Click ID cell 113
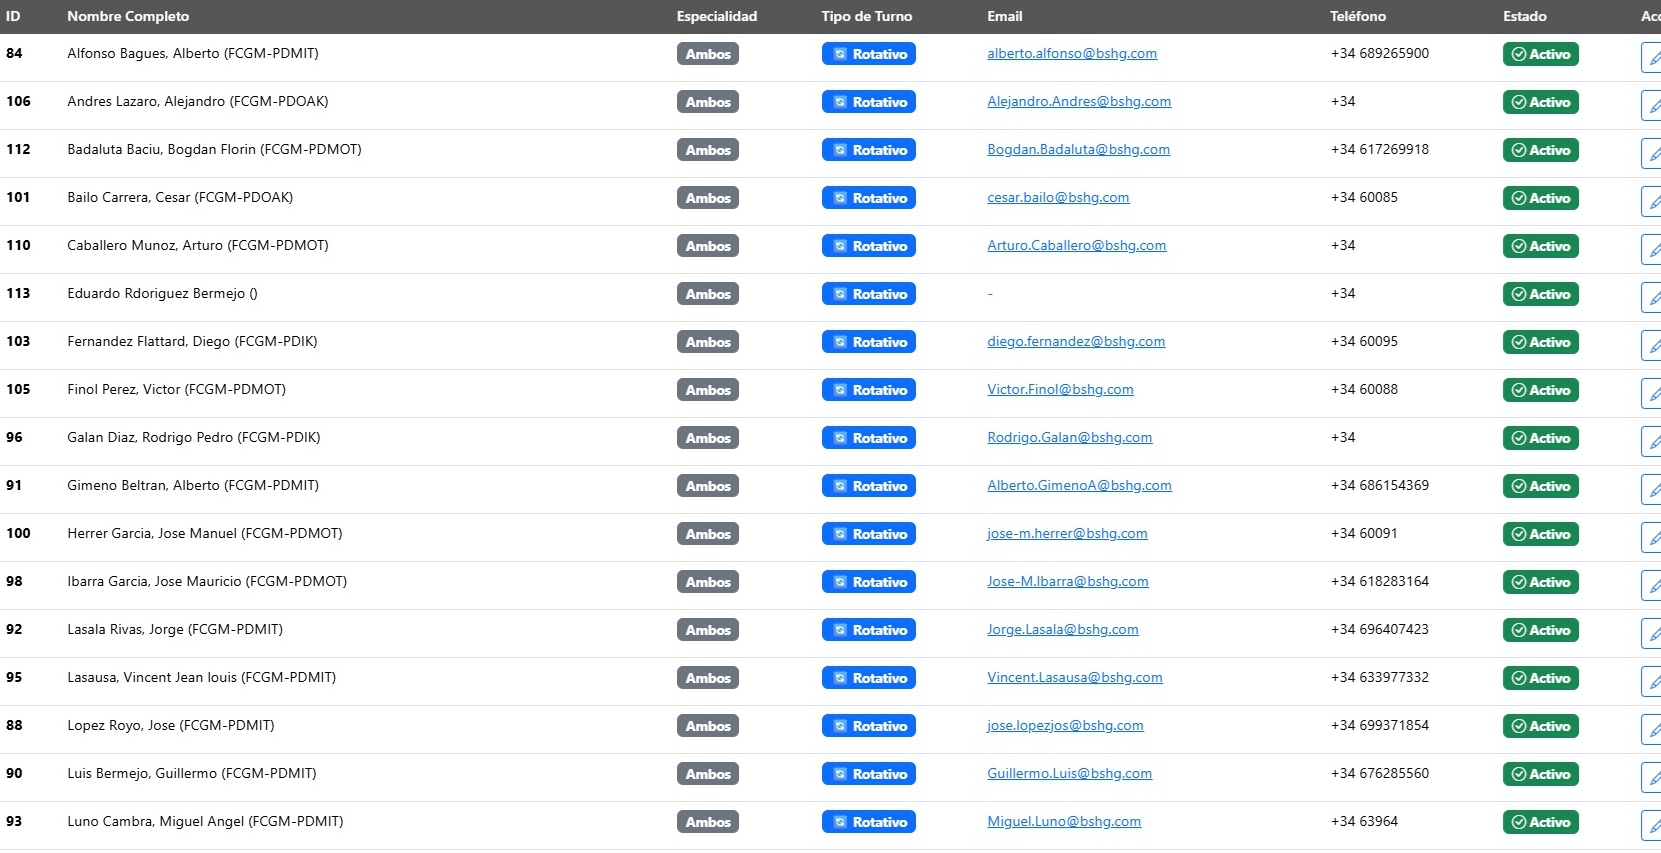Screen dimensions: 1661x853 [x=18, y=294]
